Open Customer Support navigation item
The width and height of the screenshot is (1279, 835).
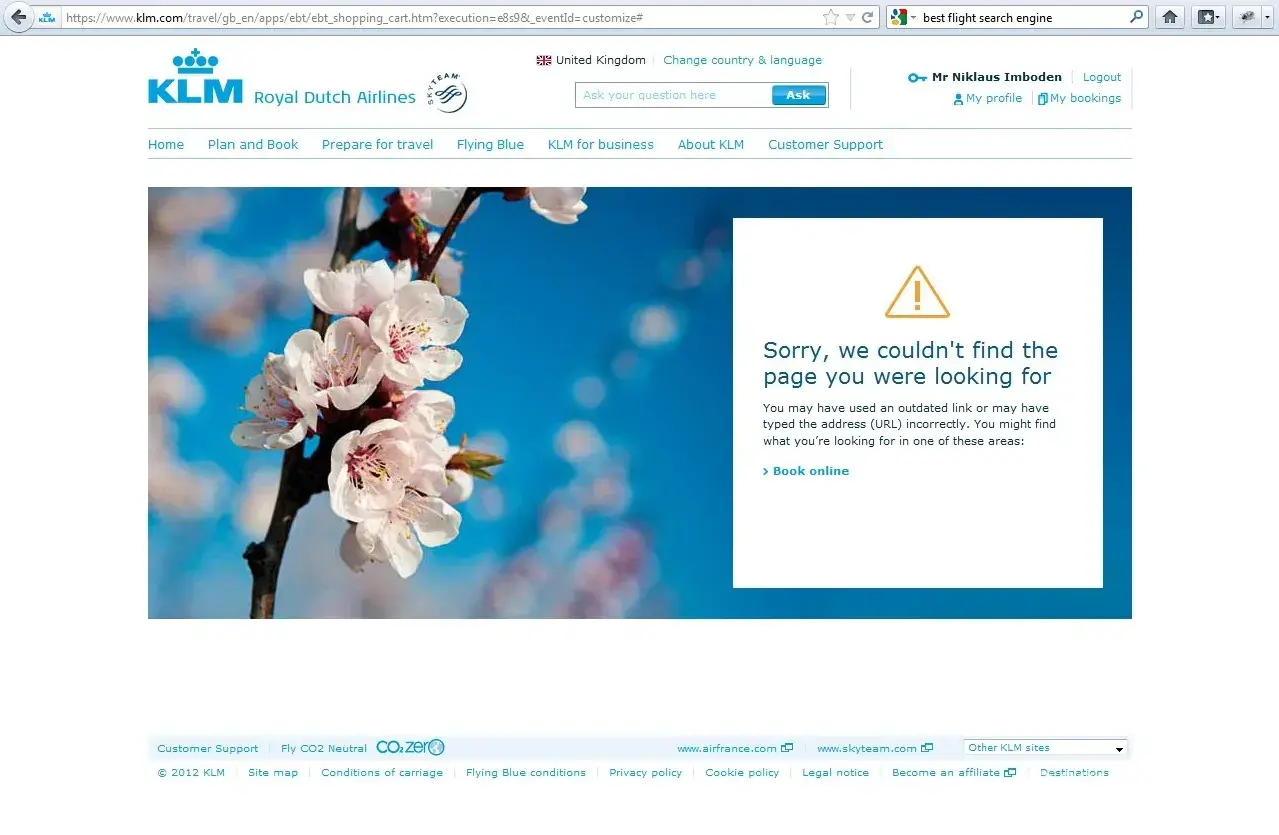pyautogui.click(x=825, y=144)
